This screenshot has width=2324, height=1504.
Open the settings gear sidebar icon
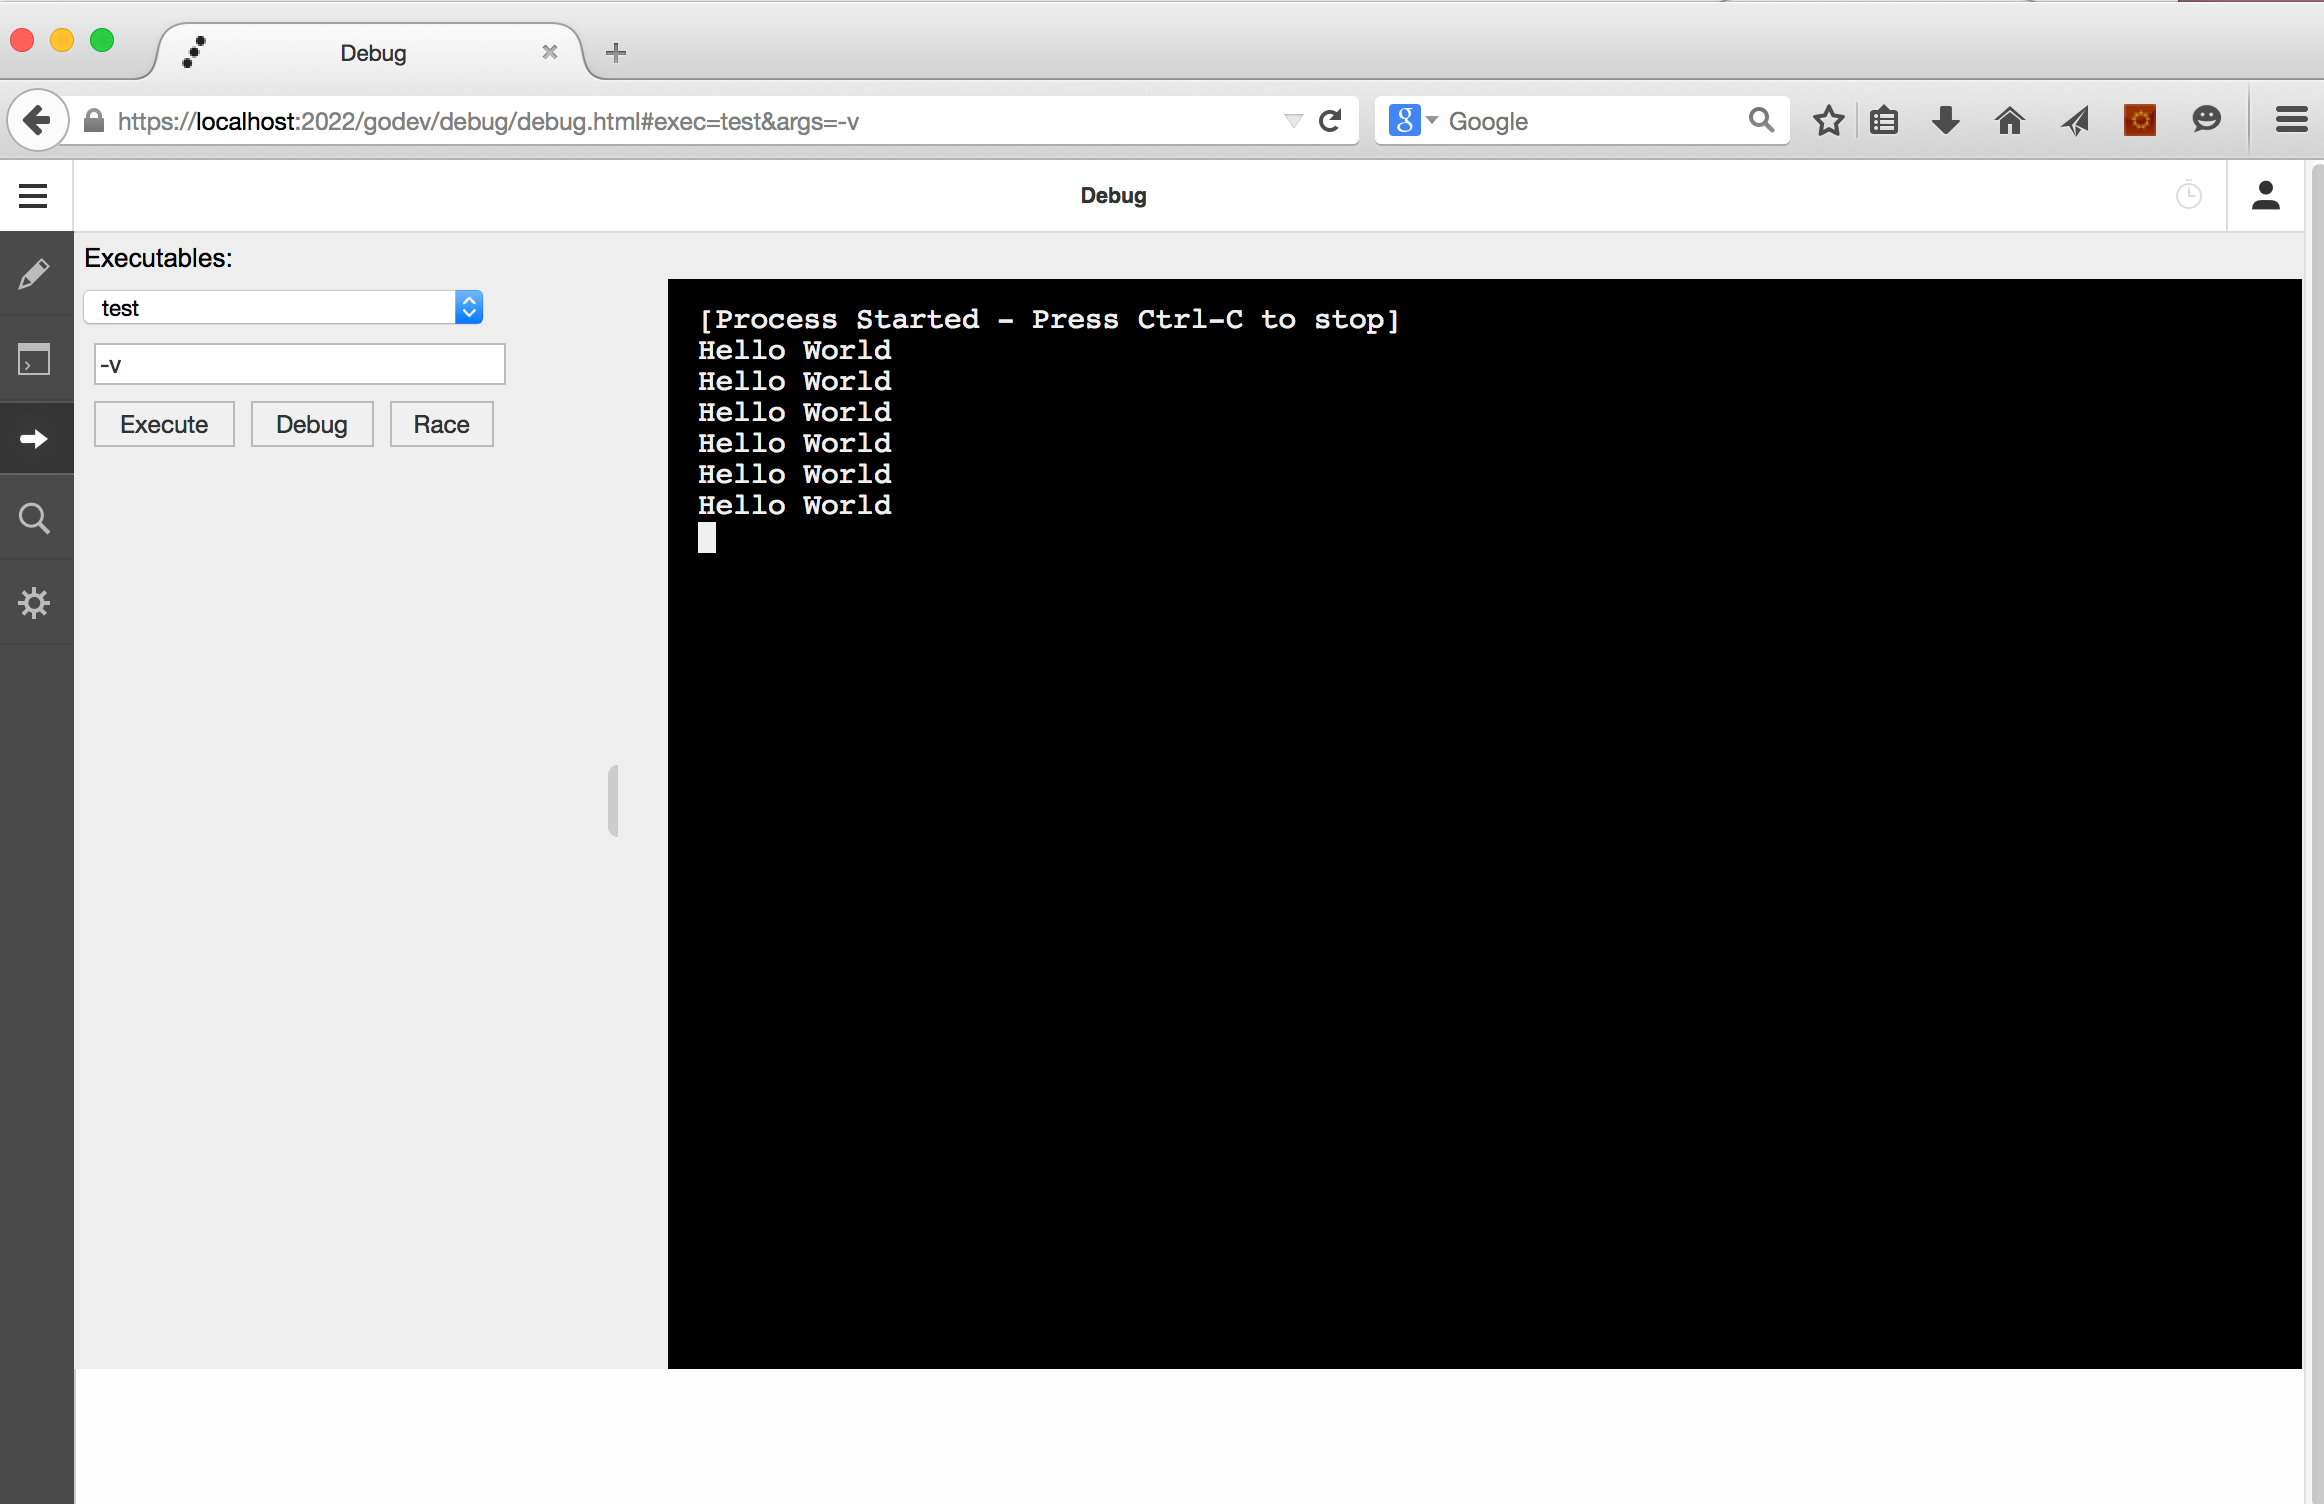tap(34, 603)
